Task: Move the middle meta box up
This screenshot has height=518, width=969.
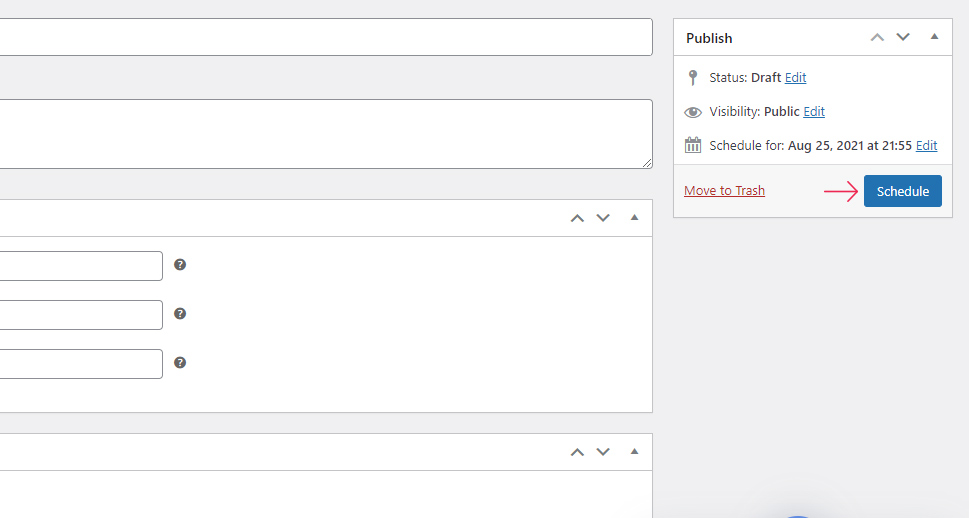Action: (x=577, y=218)
